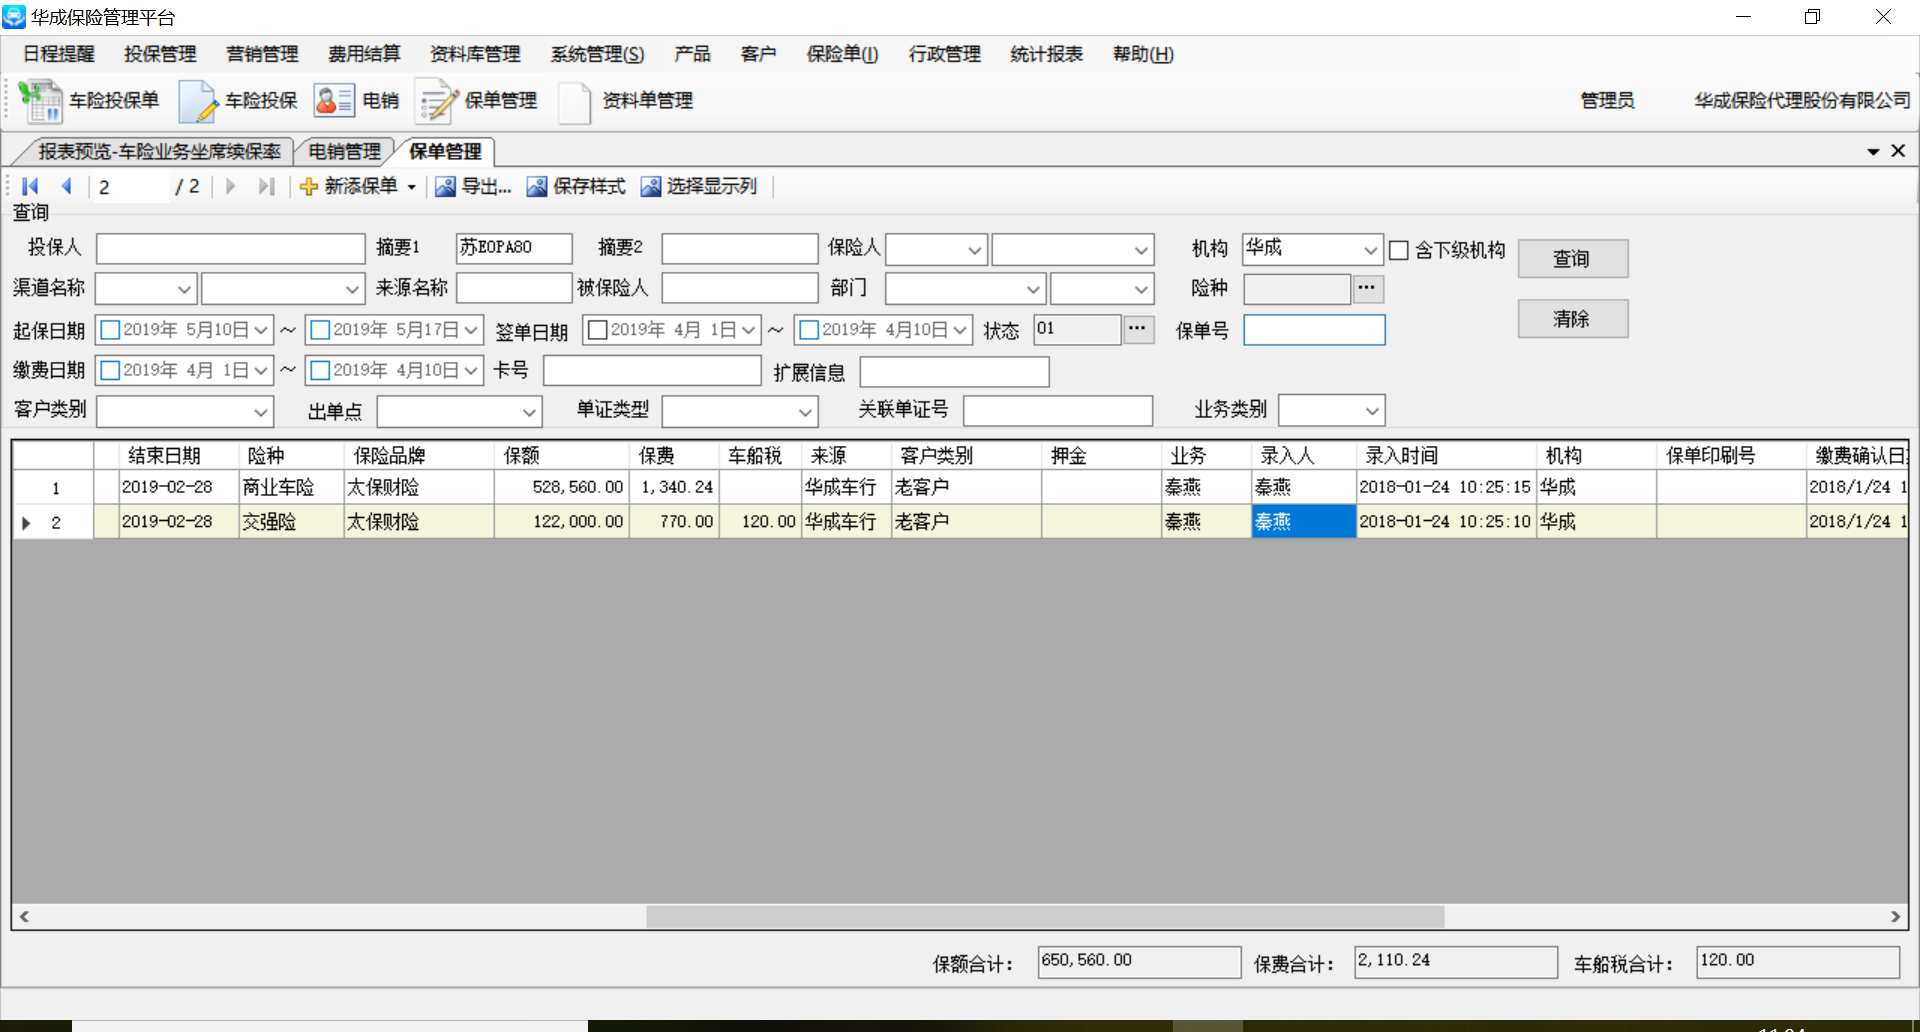Go to the previous record page
Screen dimensions: 1920x1032
tap(66, 186)
